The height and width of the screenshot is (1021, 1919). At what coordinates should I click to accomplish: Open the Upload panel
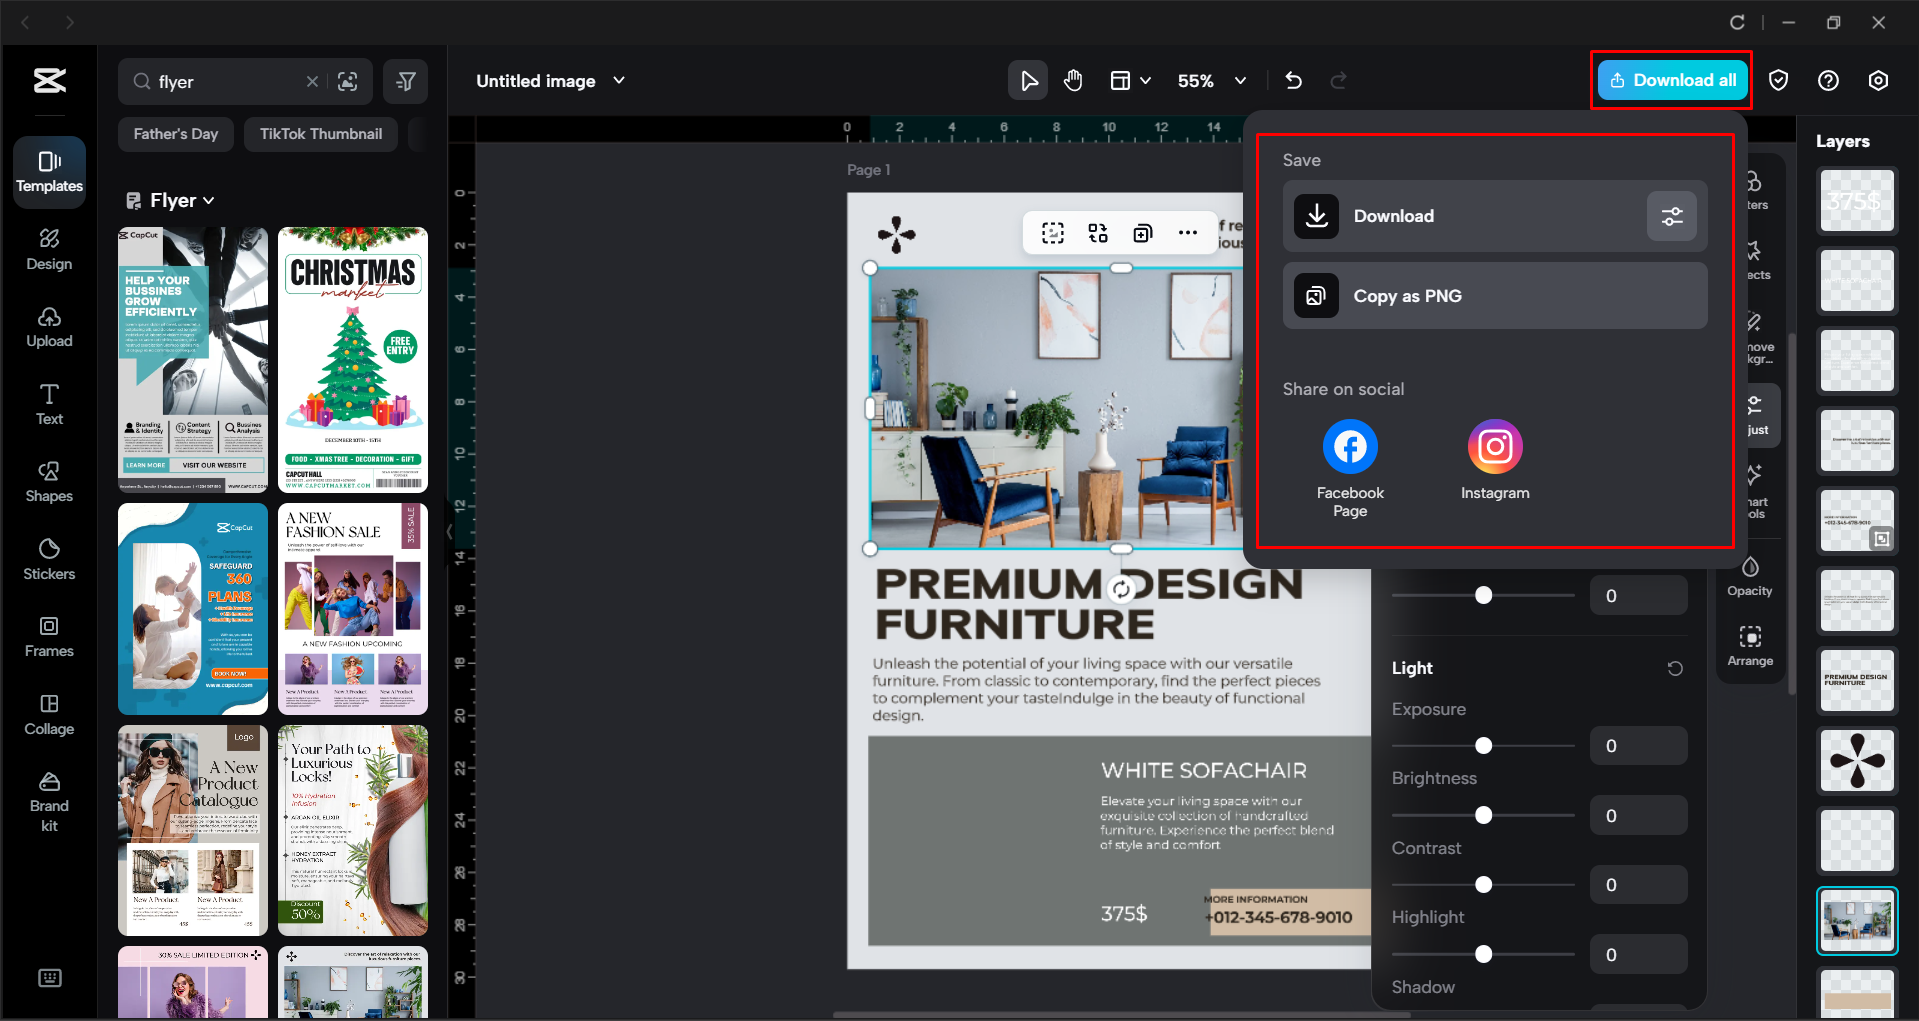pos(48,326)
